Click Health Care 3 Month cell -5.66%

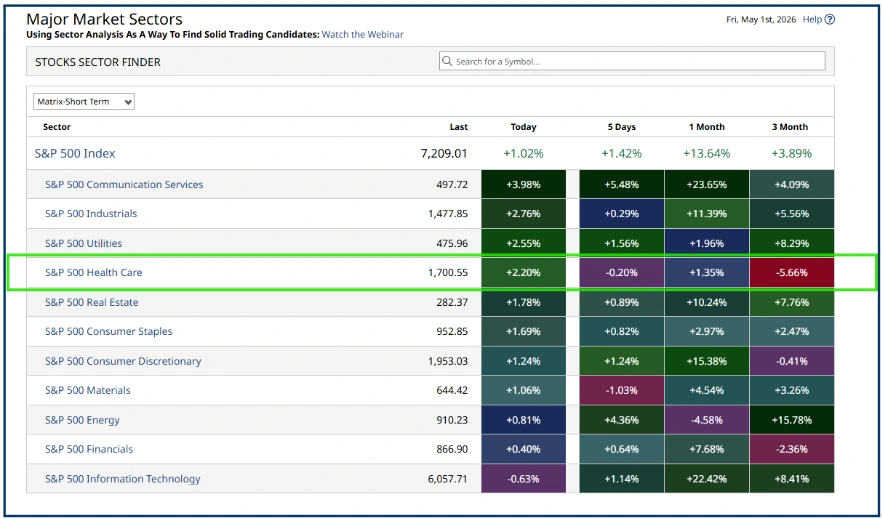click(x=792, y=272)
